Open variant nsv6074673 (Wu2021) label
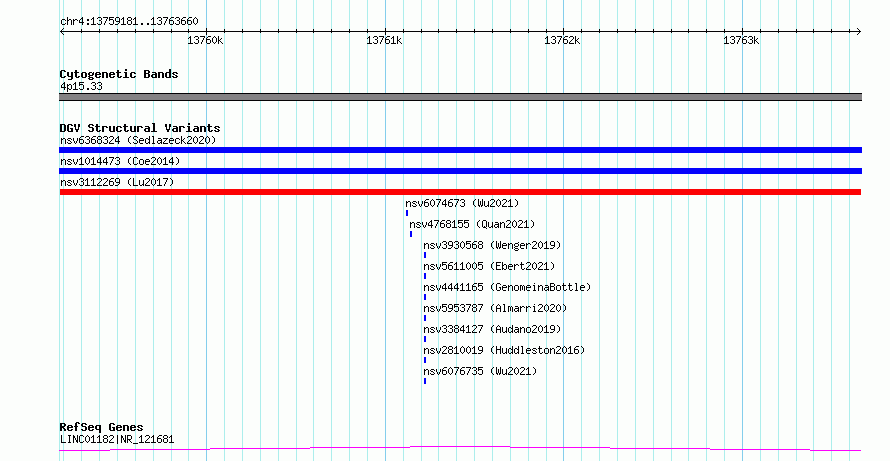Screen dimensions: 890x461 462,203
